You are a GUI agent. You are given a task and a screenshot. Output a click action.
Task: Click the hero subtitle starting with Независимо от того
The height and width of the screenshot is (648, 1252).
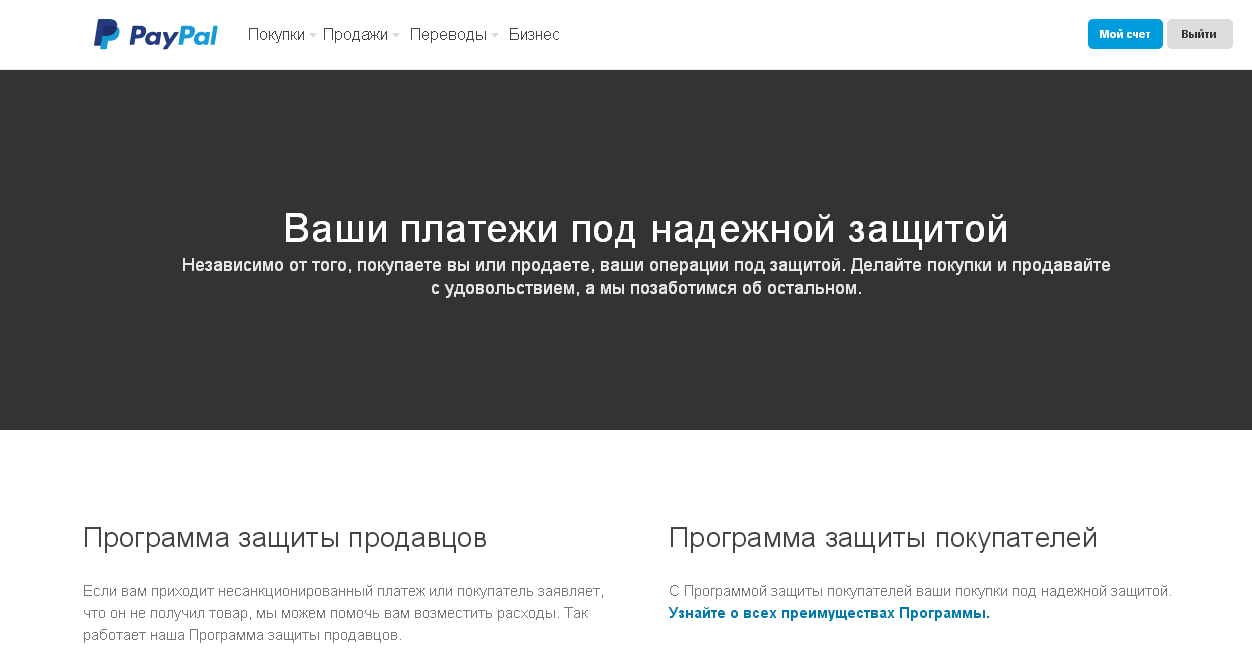click(x=646, y=266)
